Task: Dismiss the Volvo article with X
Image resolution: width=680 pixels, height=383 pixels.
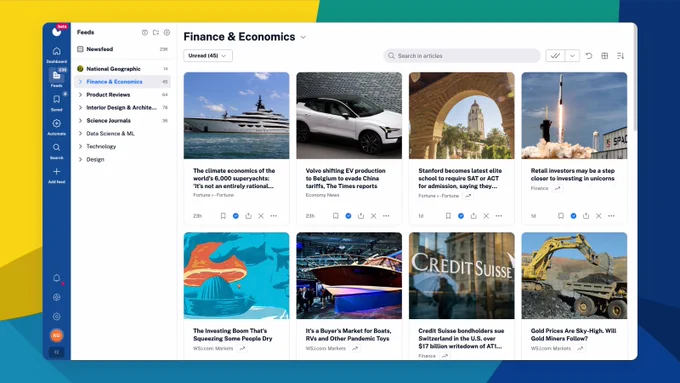Action: pos(373,216)
